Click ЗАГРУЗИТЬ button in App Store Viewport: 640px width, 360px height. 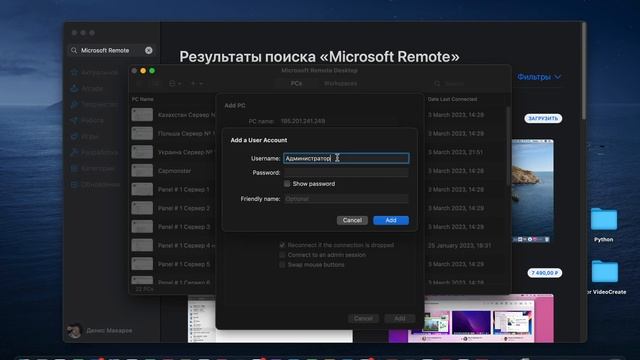tap(543, 118)
